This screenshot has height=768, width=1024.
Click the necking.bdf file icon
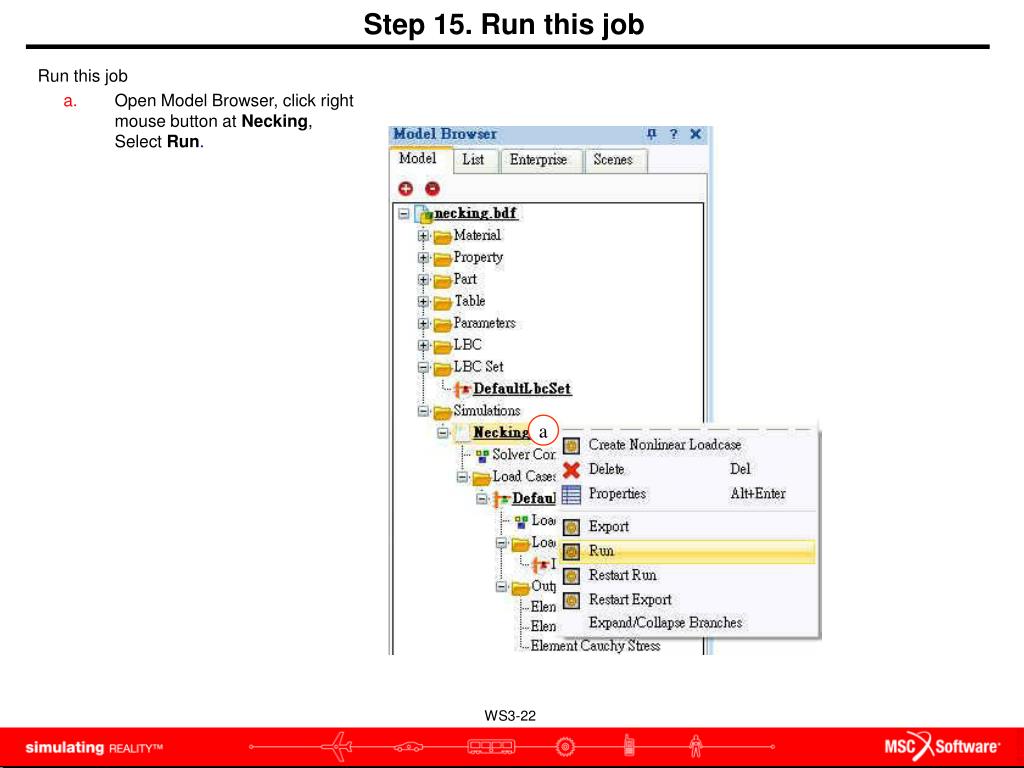pyautogui.click(x=424, y=214)
